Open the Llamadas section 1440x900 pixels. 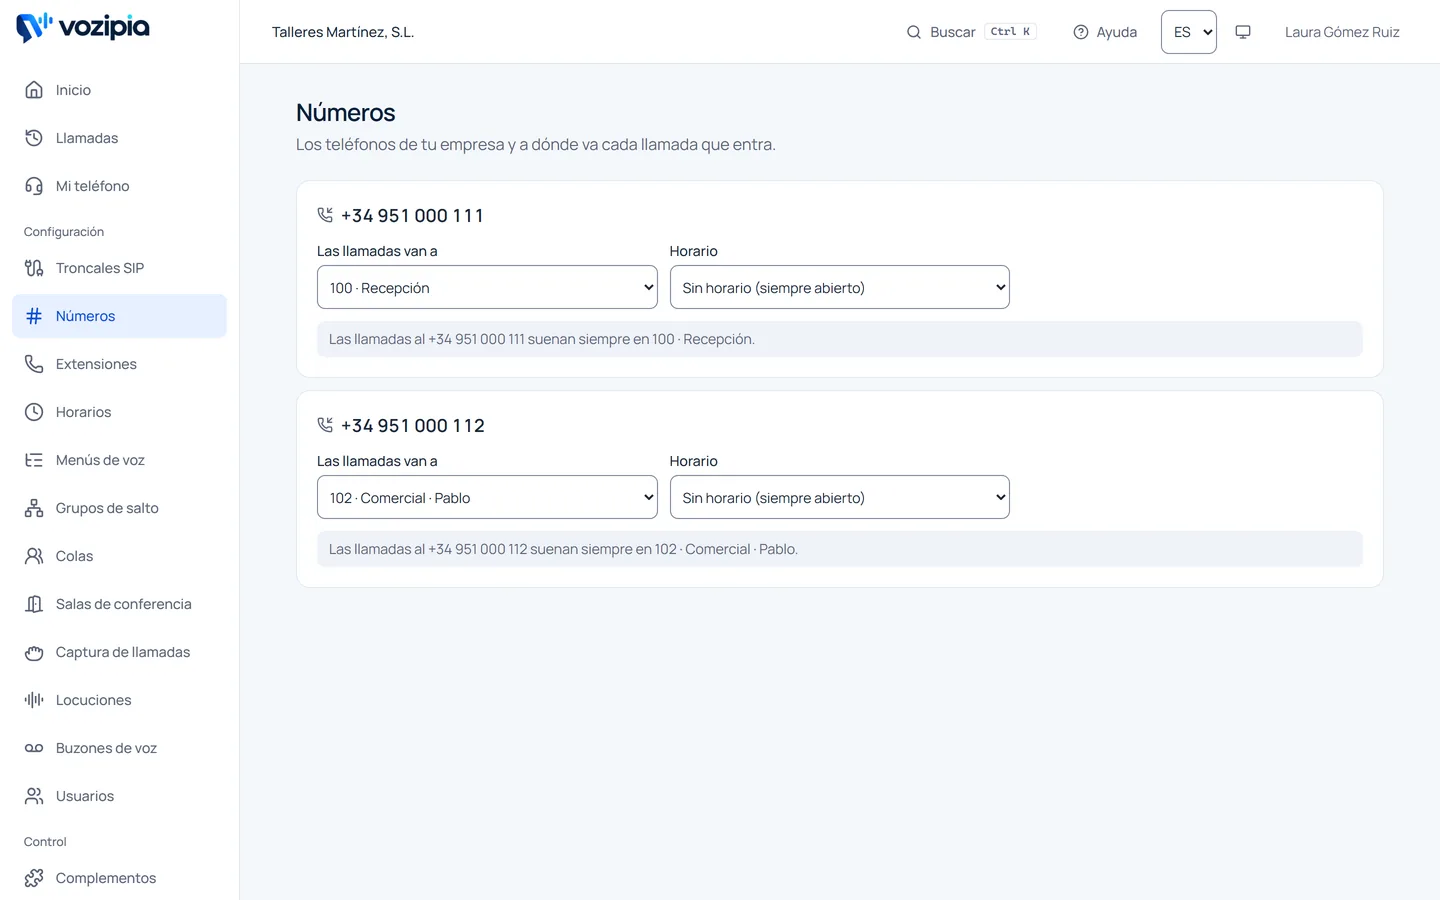point(120,138)
